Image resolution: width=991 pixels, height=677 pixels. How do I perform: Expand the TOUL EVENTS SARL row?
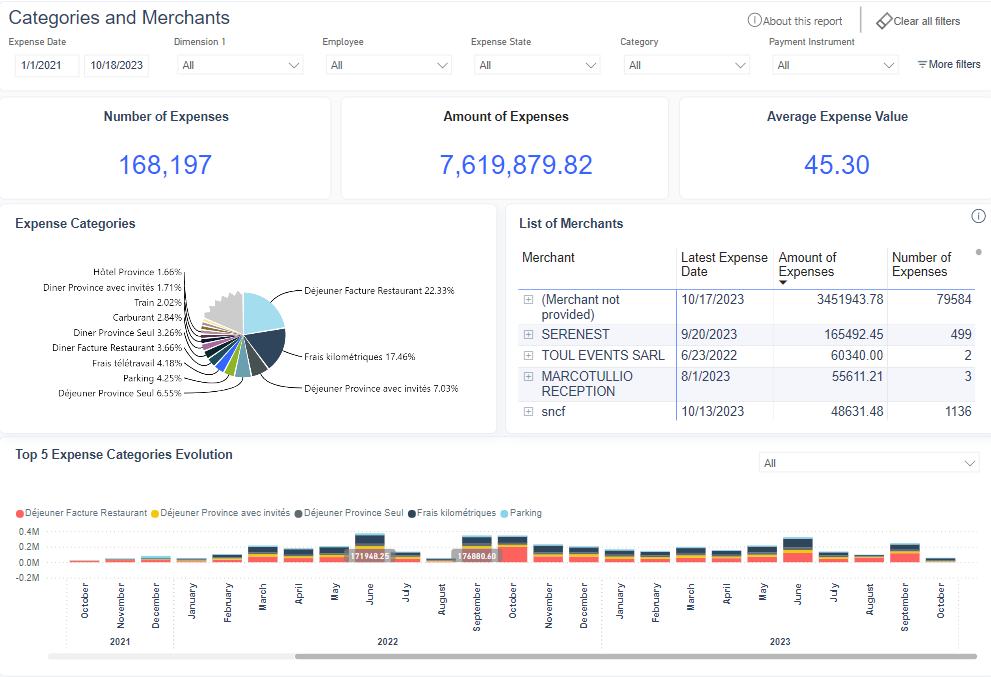tap(528, 355)
